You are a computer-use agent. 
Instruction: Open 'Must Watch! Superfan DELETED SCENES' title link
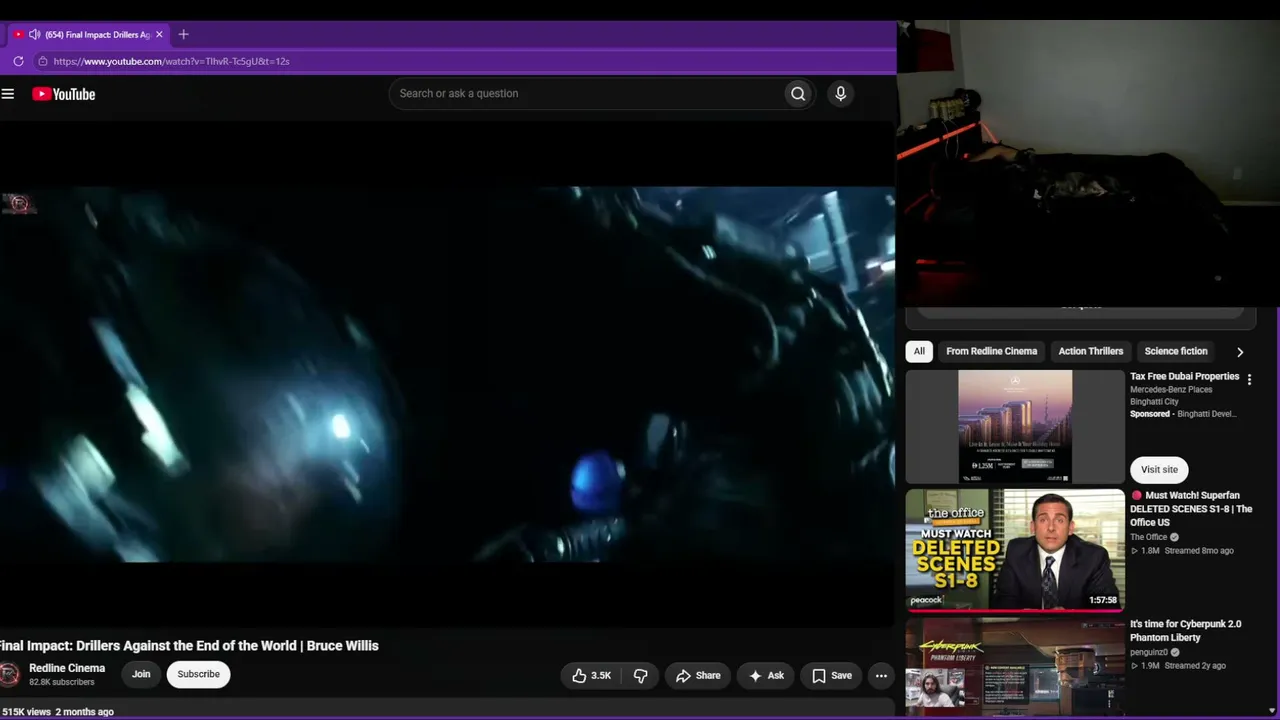click(1191, 509)
